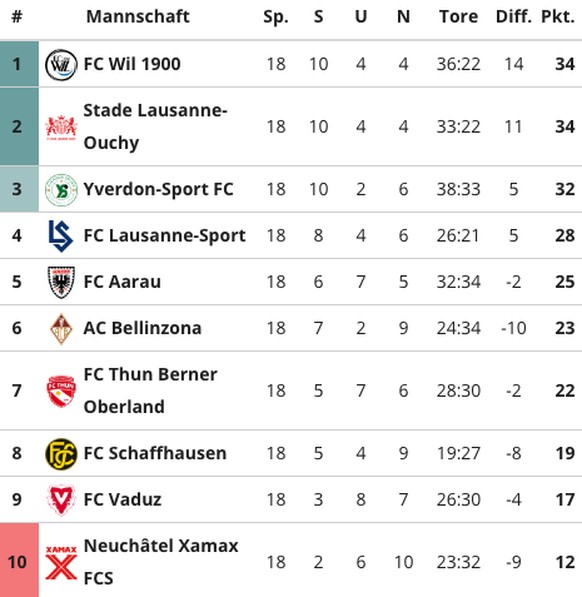
Task: Select the FC Aarau team name
Action: coord(122,282)
